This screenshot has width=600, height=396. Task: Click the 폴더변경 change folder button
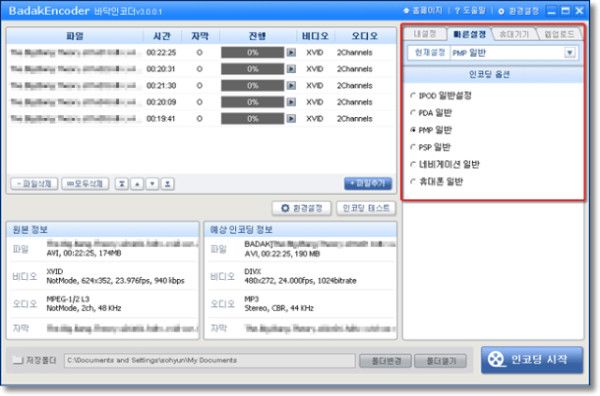[x=385, y=361]
